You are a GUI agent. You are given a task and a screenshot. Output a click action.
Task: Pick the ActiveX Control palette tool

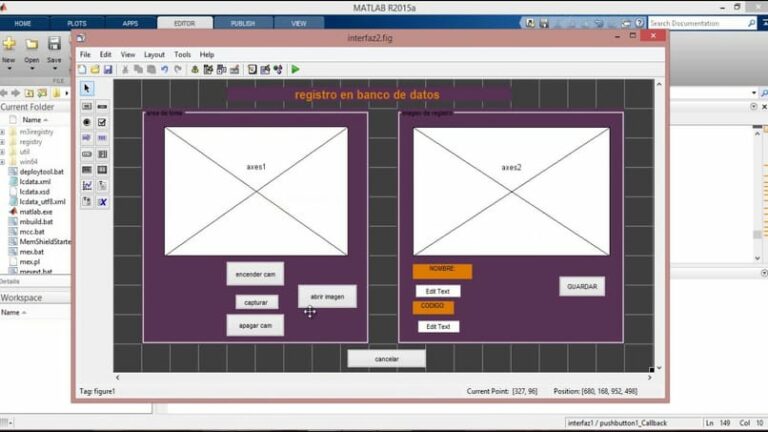102,201
